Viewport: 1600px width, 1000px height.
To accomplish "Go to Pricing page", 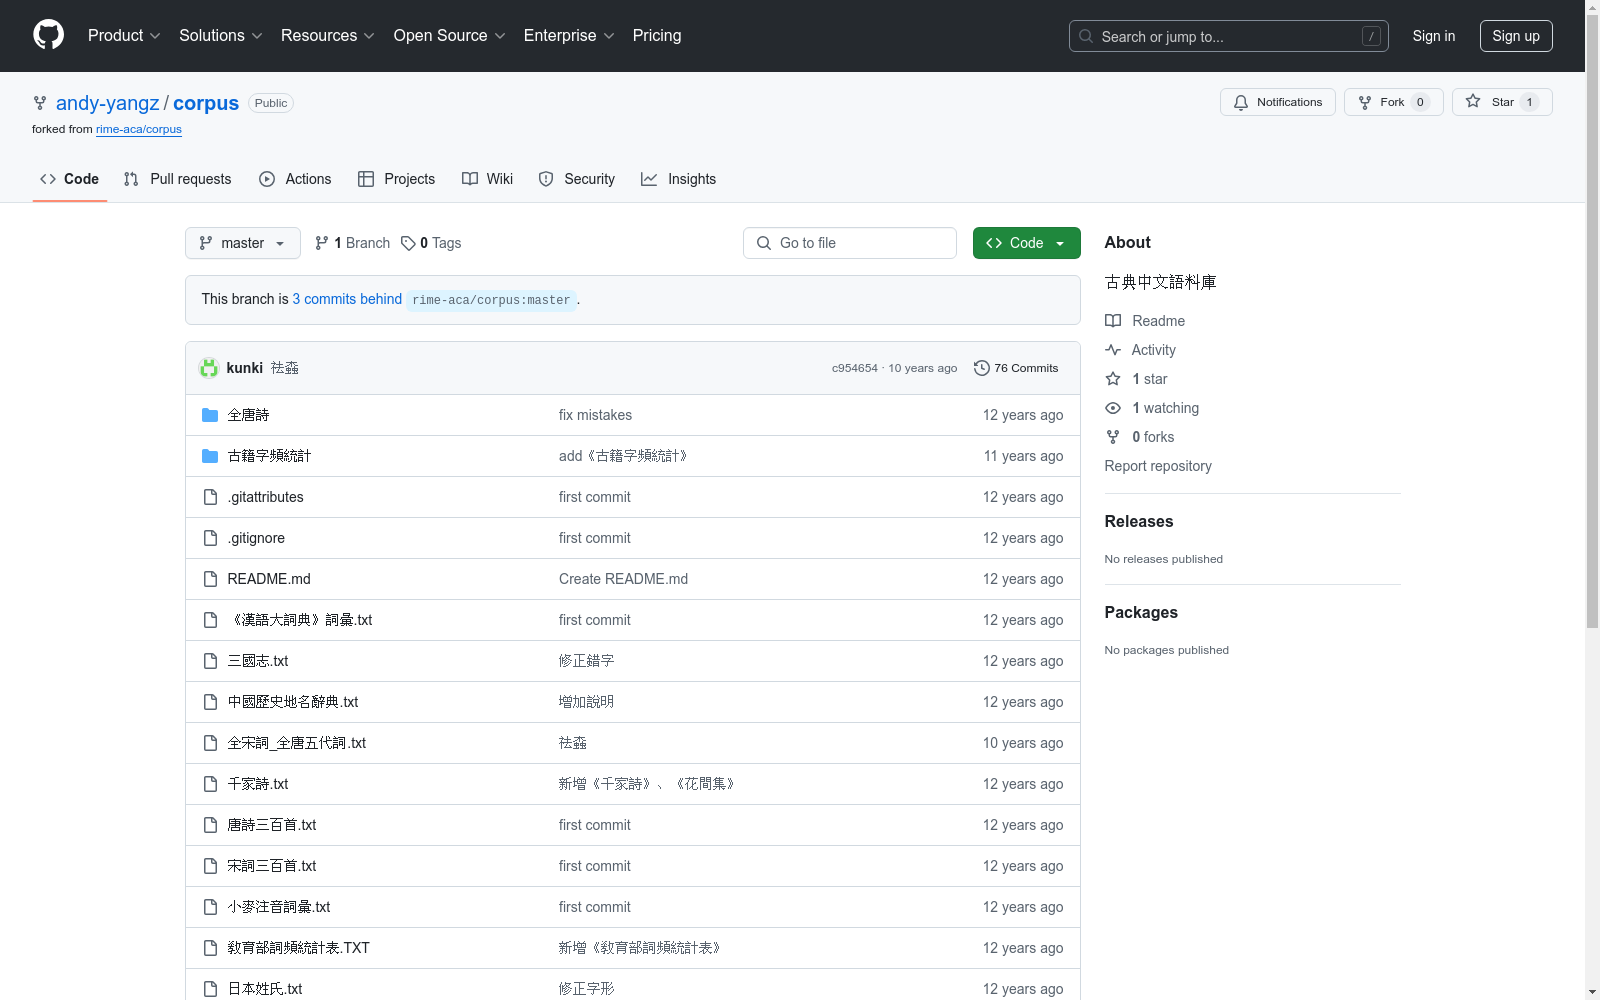I will 657,36.
